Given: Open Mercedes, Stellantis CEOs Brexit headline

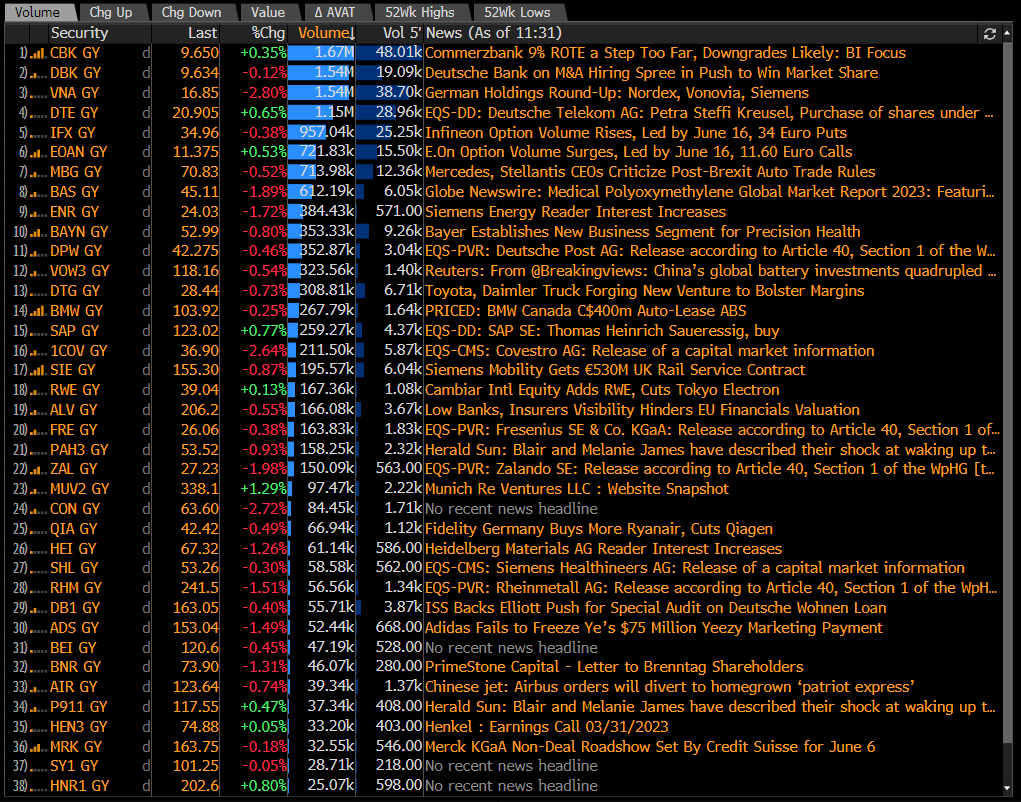Looking at the screenshot, I should point(650,172).
